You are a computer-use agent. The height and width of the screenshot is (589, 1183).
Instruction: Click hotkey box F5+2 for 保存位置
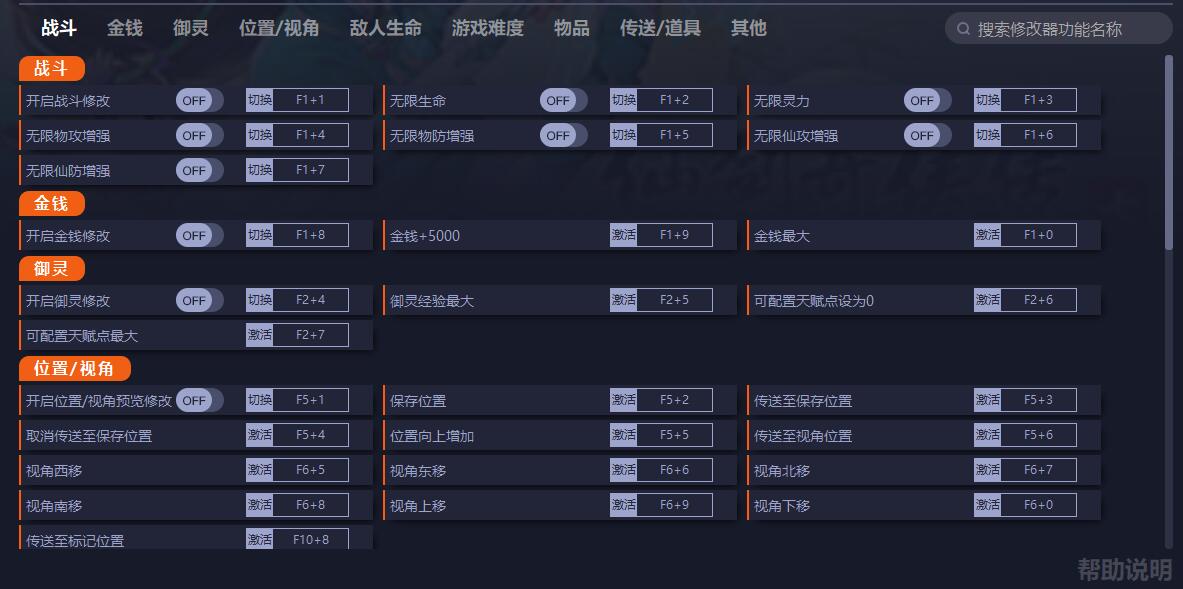tap(675, 400)
